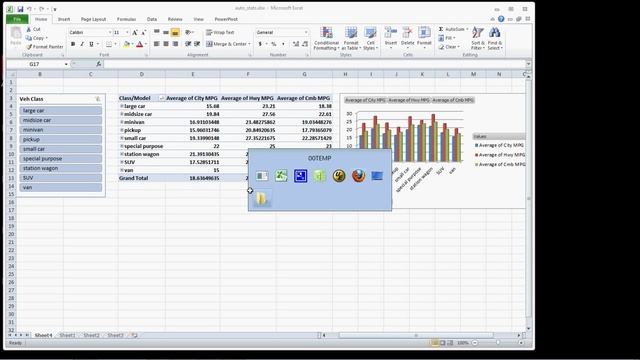Clear the Veh Class slicer filter

click(98, 99)
